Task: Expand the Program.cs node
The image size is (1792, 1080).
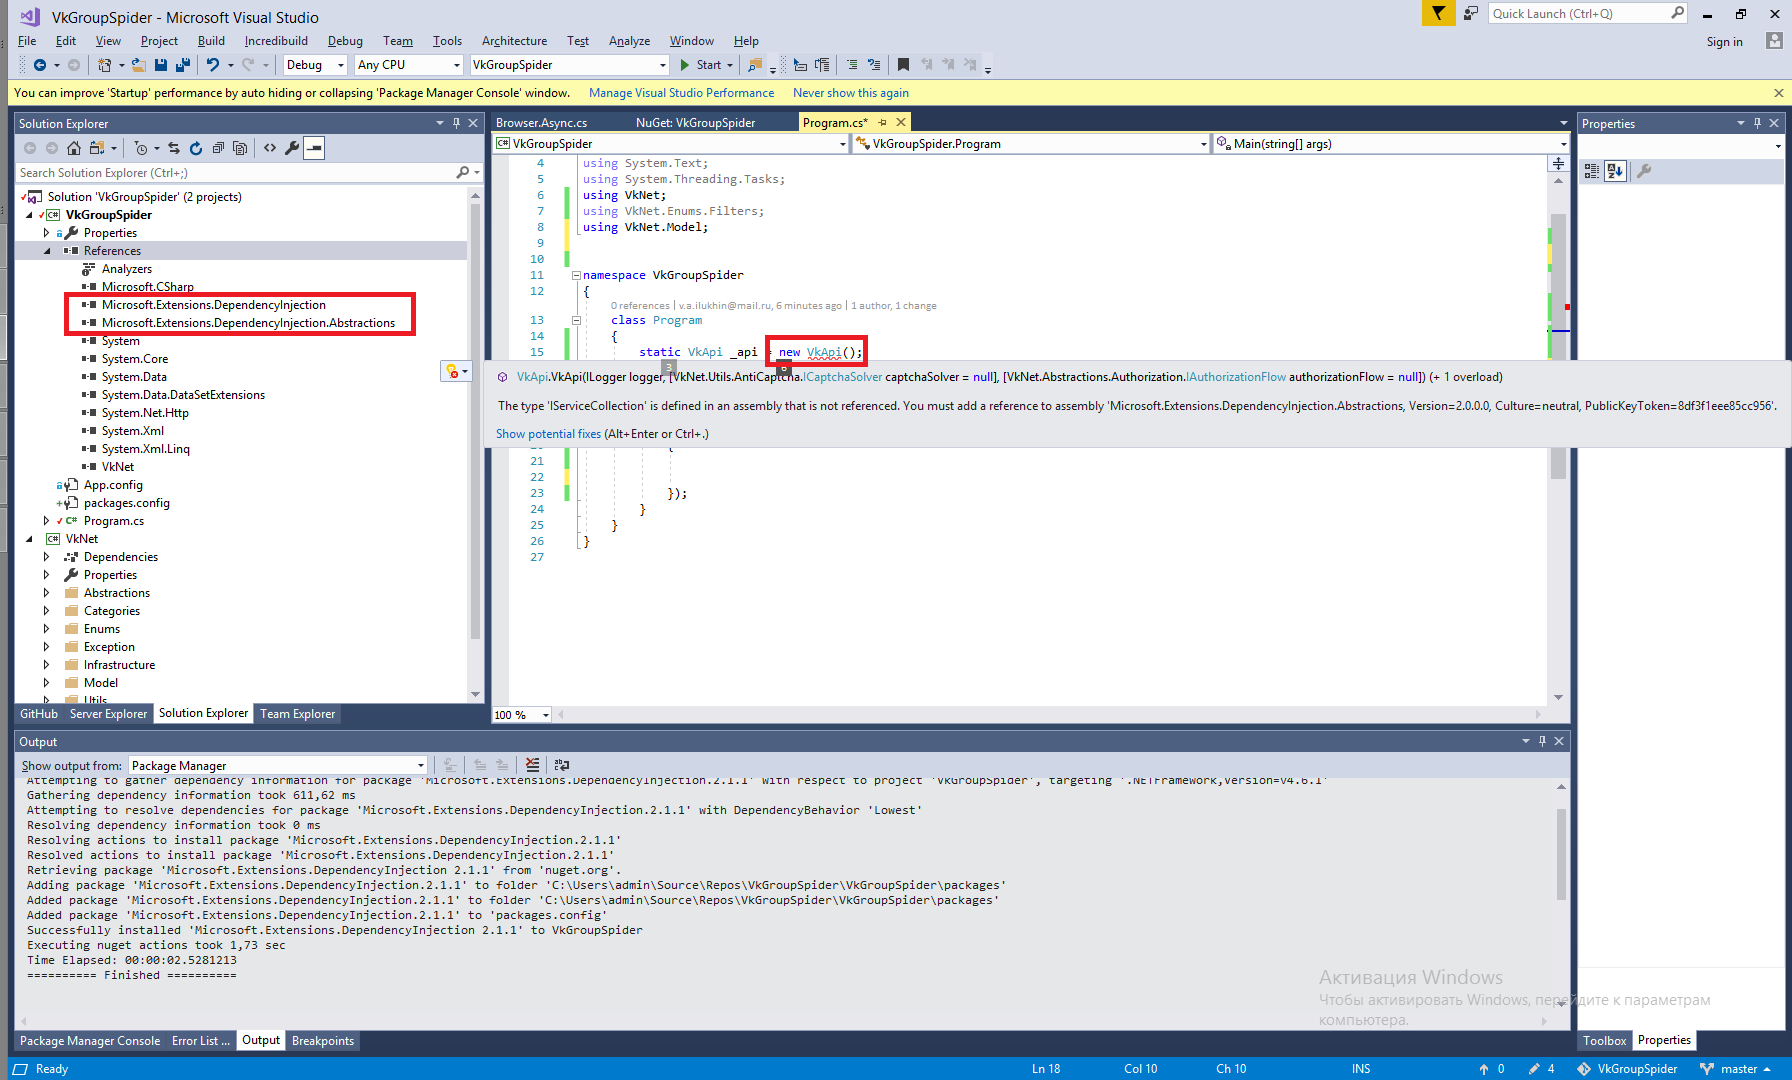Action: 46,521
